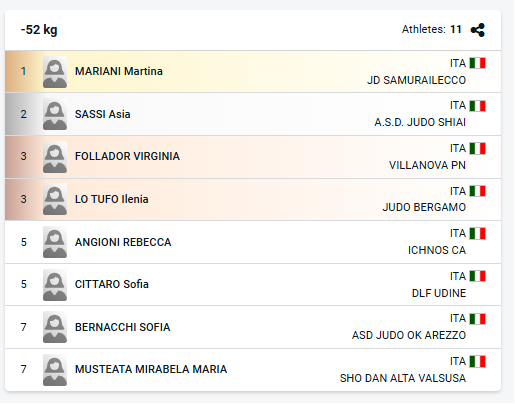This screenshot has height=404, width=515.
Task: Open LO TUFO Ilenia name link
Action: tap(112, 199)
